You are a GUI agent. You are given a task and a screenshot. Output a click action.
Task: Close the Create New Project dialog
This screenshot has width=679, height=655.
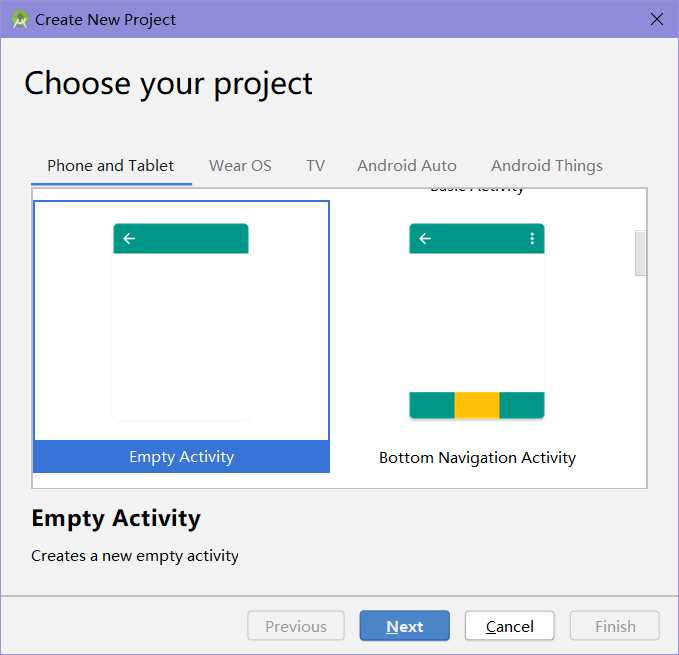click(x=656, y=19)
